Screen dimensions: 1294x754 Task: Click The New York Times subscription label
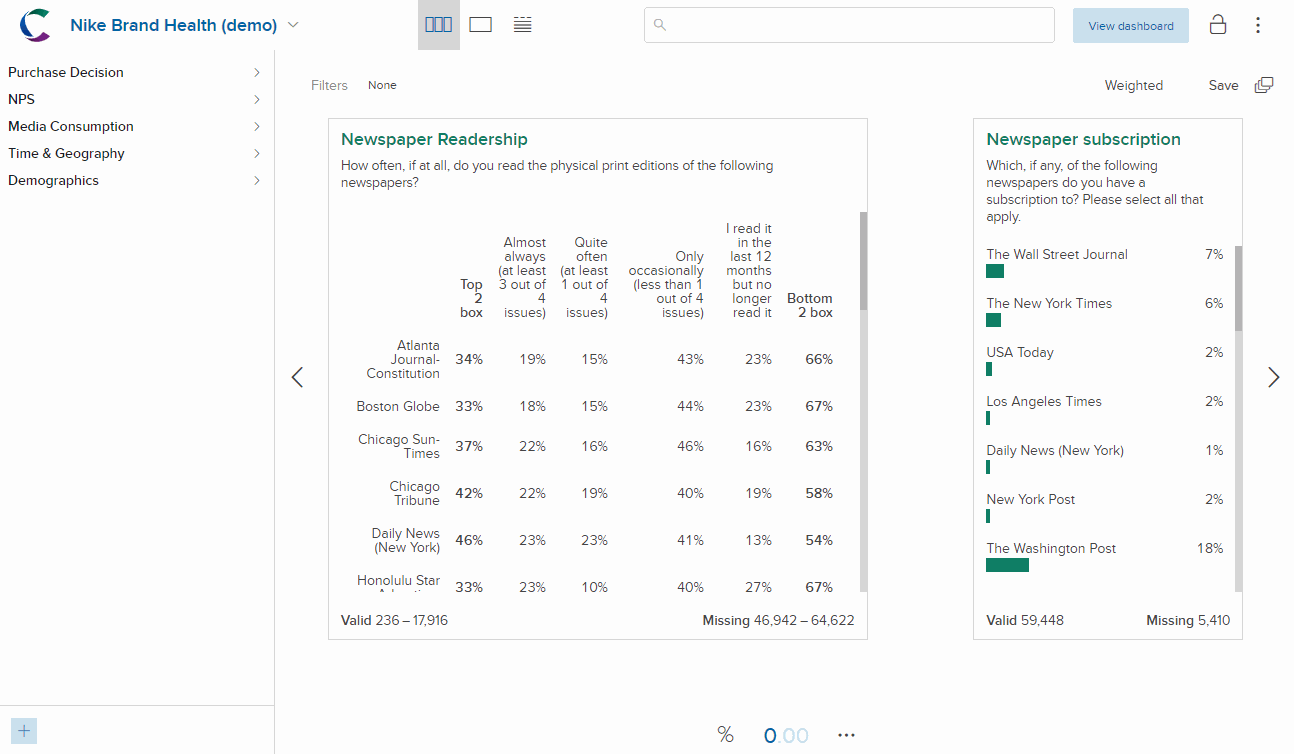(x=1049, y=303)
